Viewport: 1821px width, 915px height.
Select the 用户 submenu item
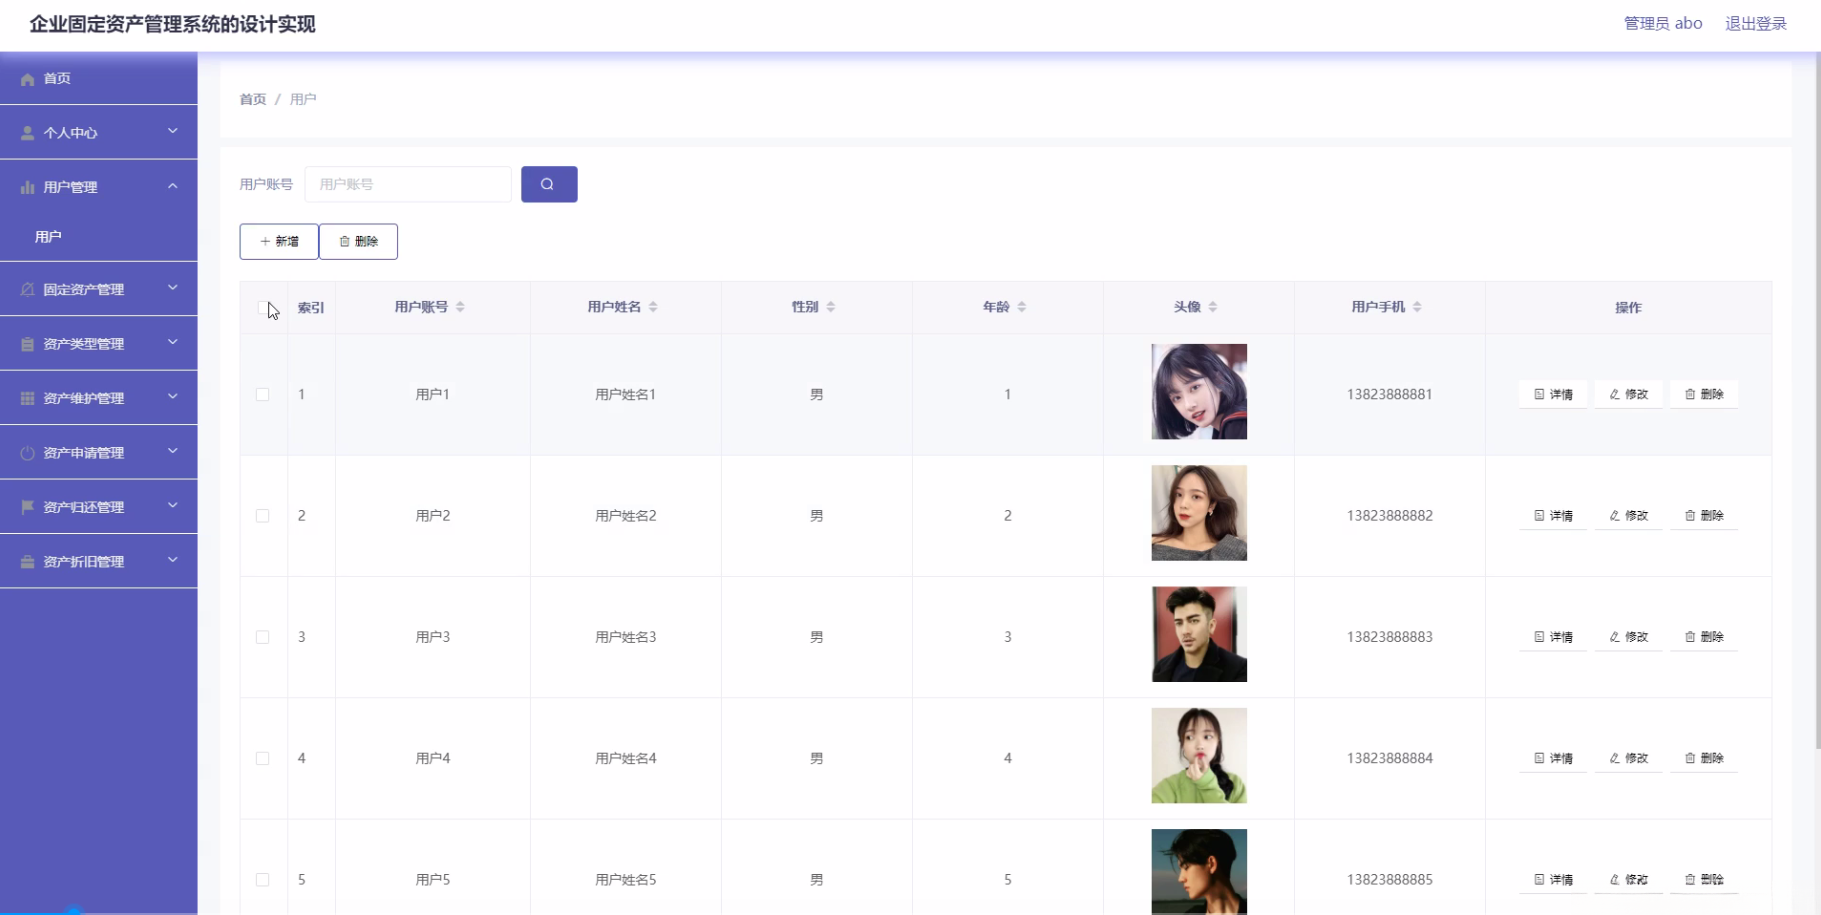(x=48, y=236)
